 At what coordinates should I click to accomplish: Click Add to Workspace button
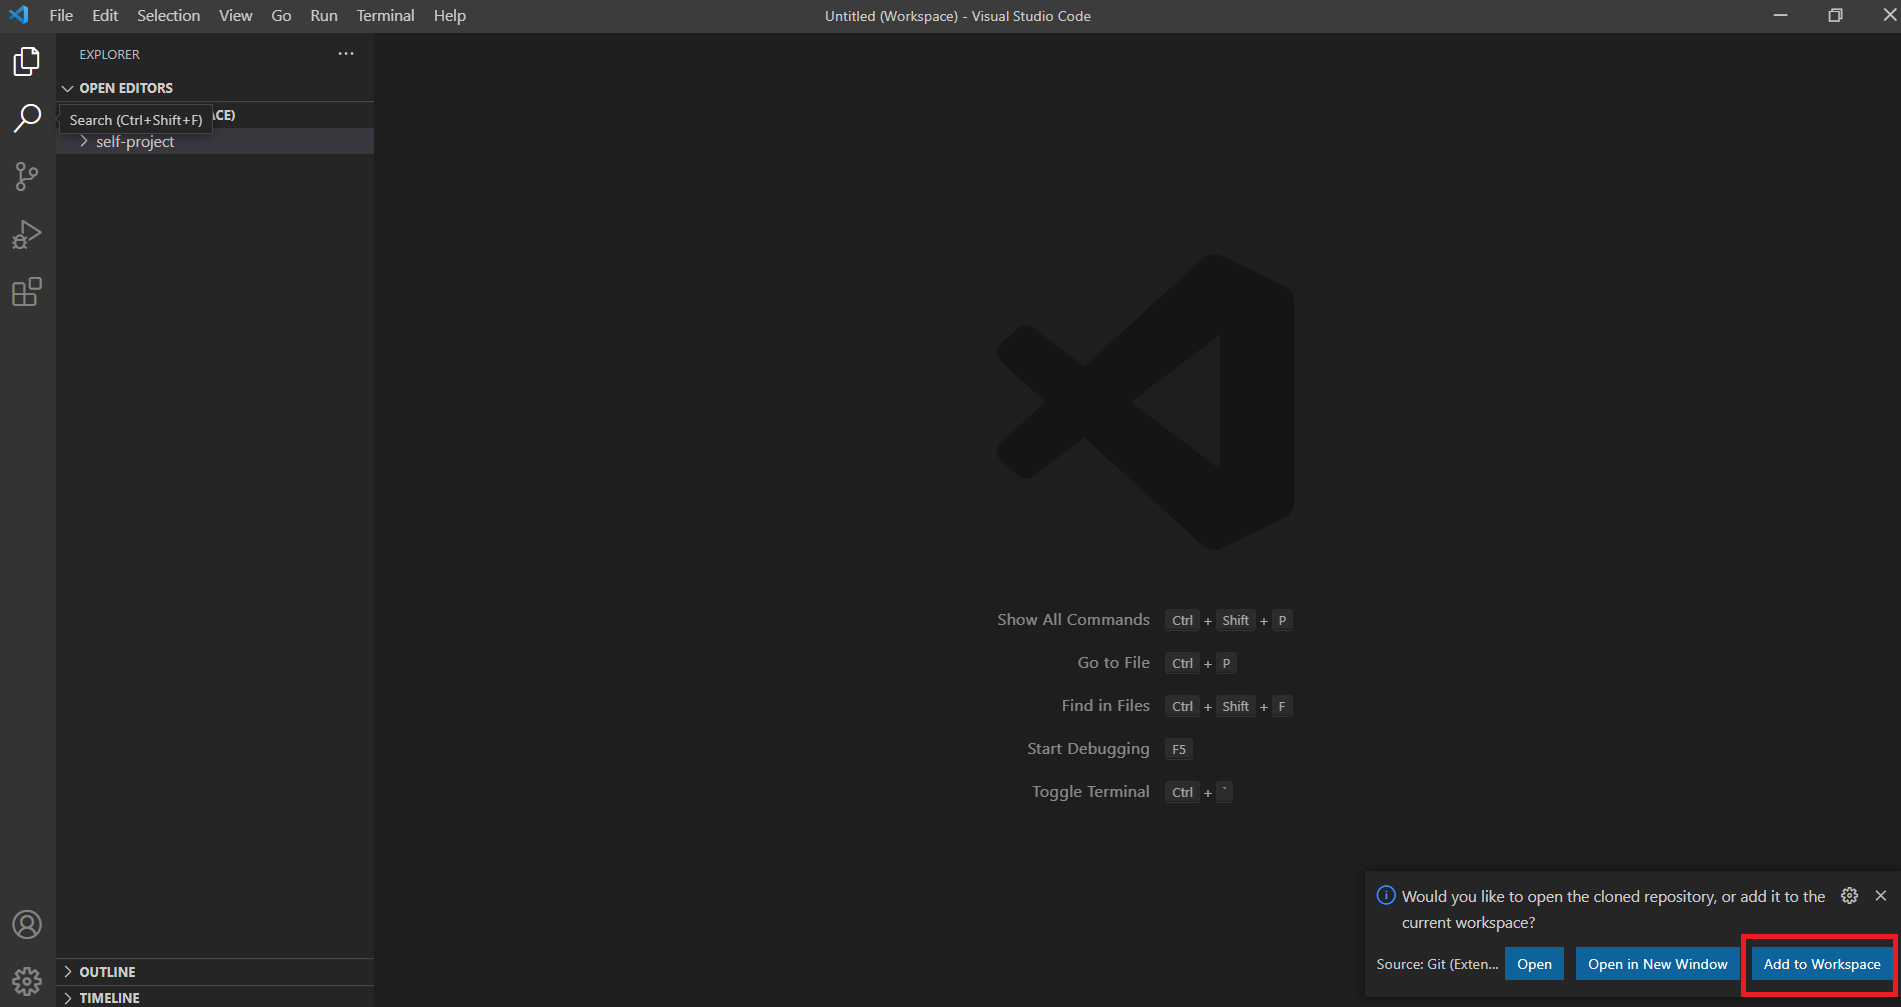(1822, 964)
